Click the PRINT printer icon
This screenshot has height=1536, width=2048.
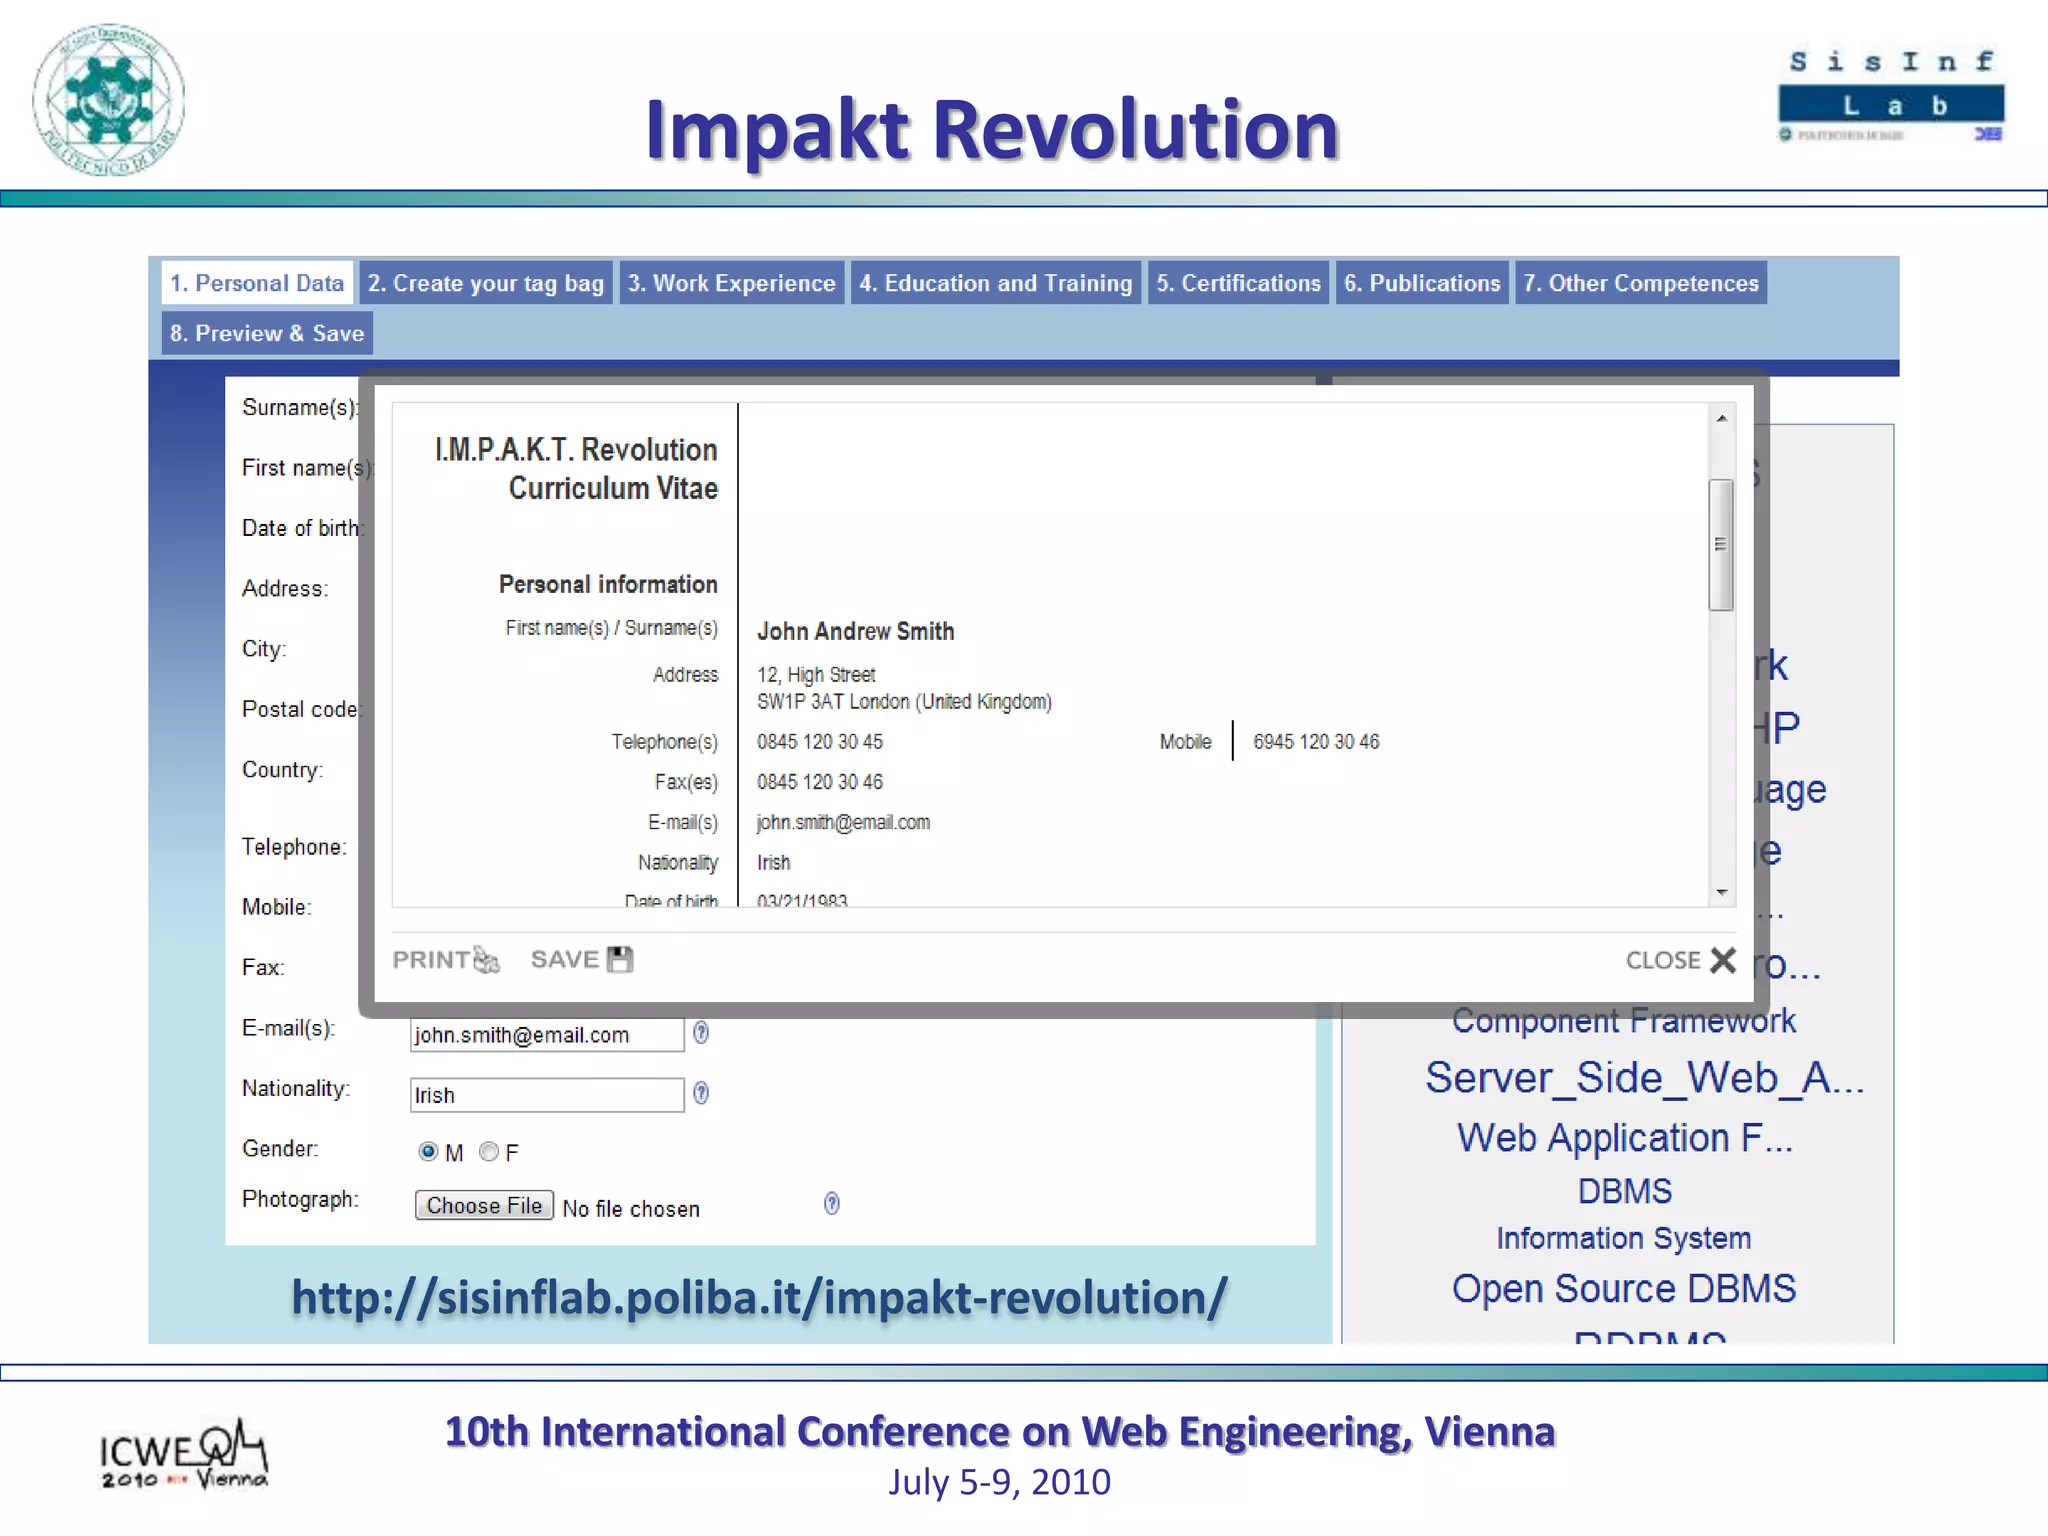tap(486, 960)
